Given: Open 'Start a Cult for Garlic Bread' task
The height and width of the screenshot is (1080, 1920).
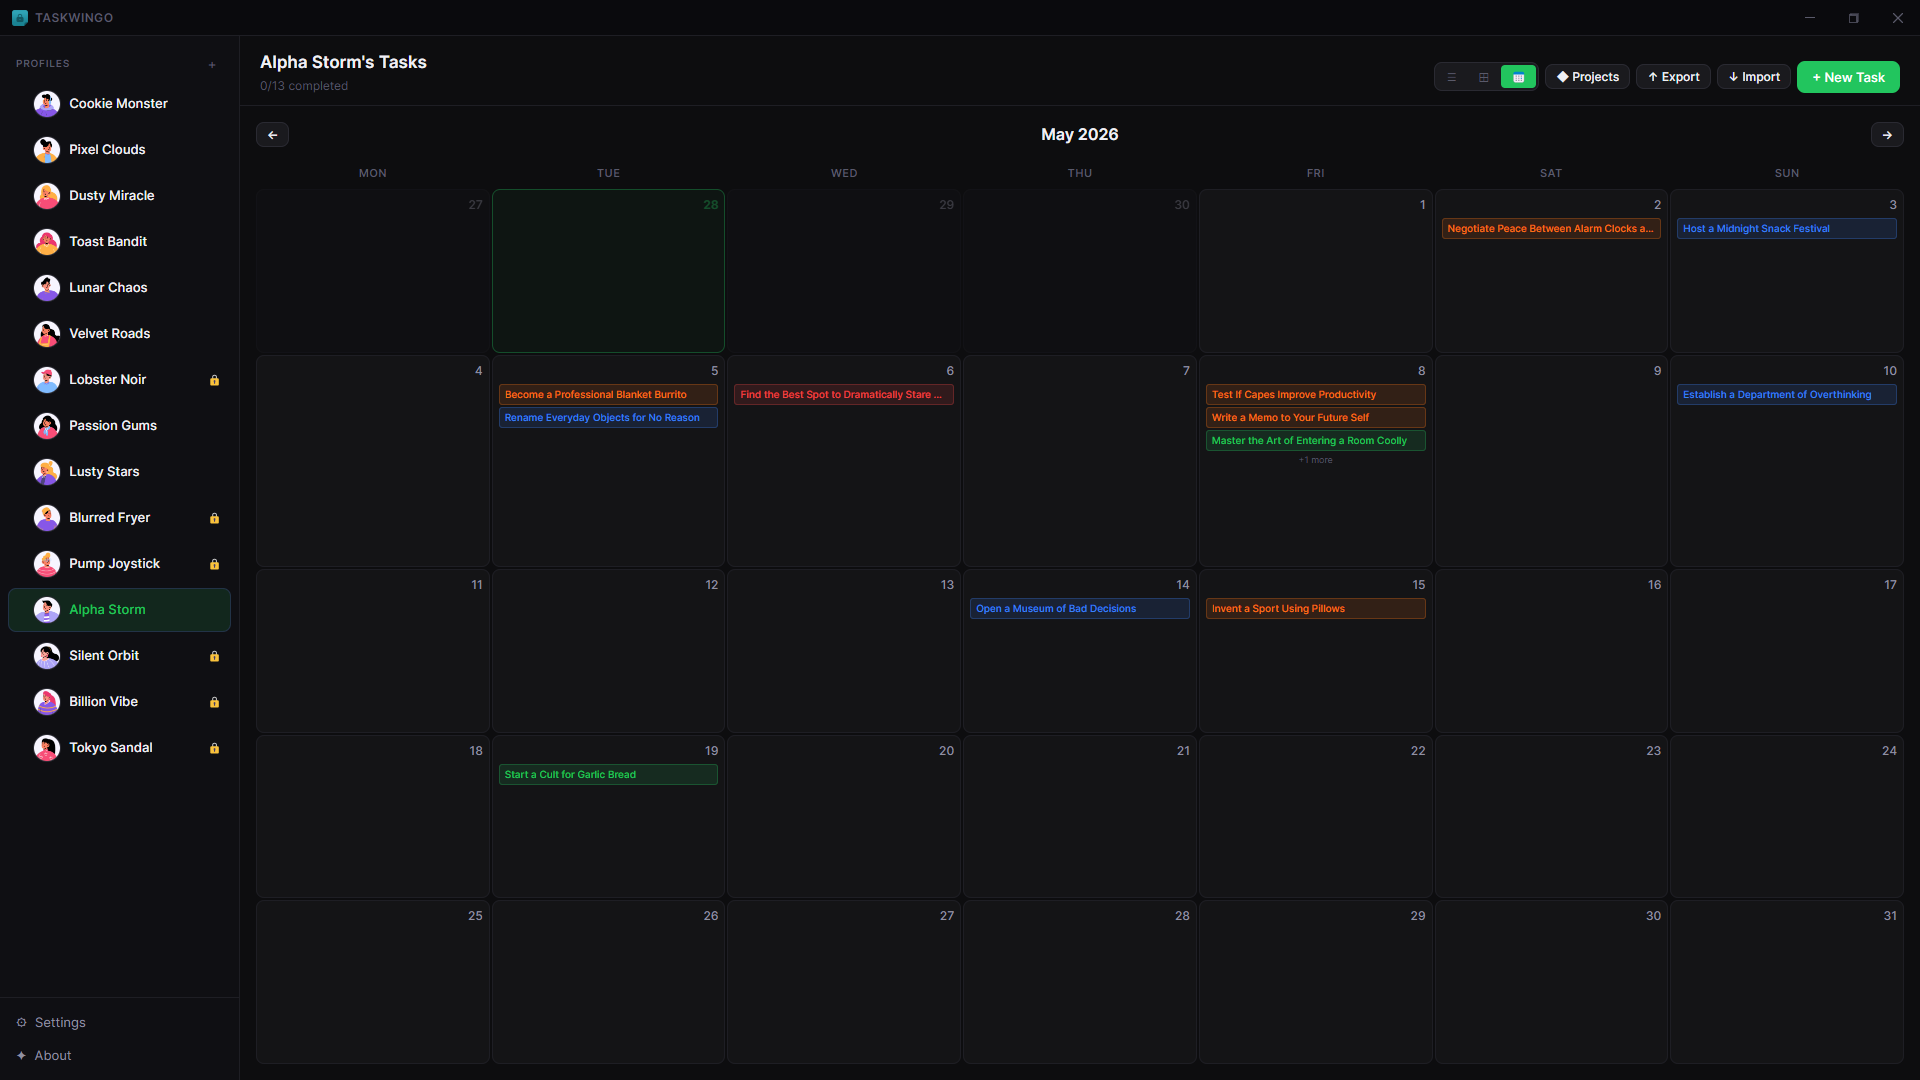Looking at the screenshot, I should [608, 775].
